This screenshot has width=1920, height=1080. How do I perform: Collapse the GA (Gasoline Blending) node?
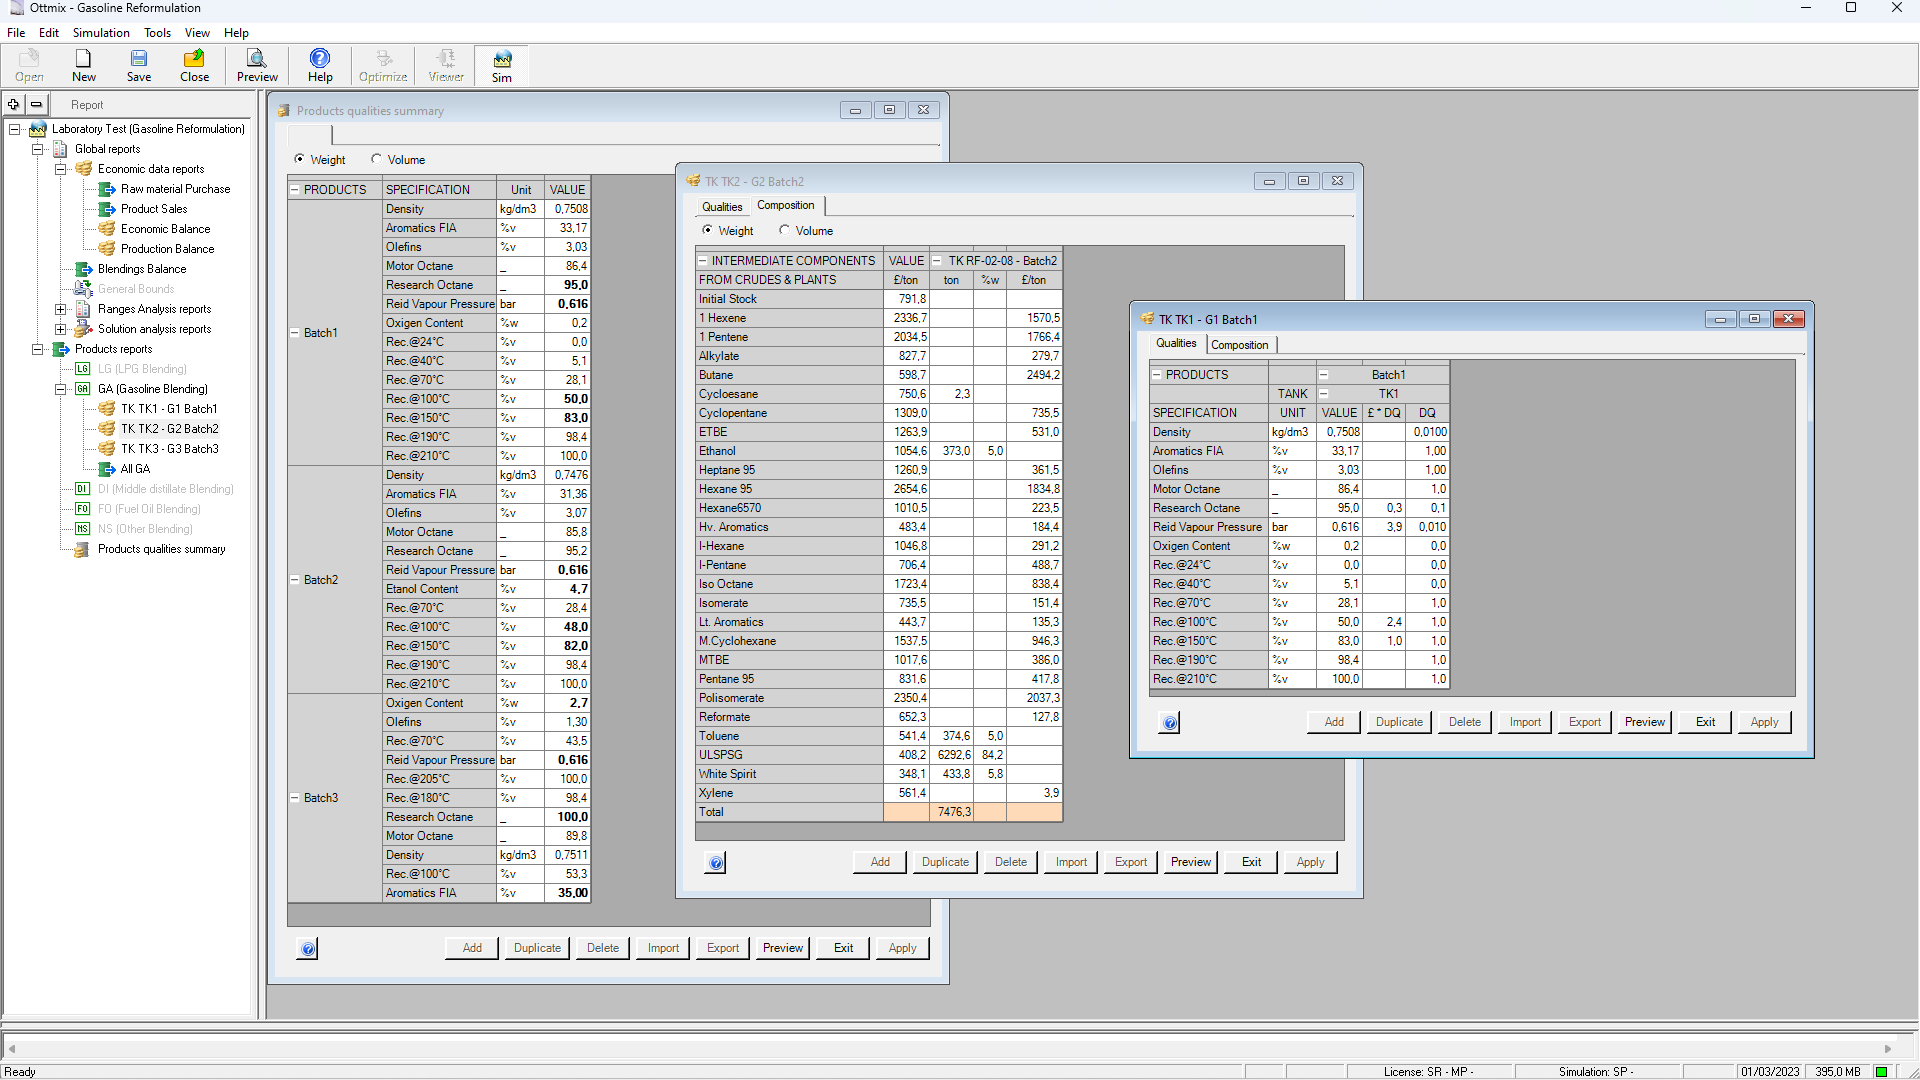[61, 389]
